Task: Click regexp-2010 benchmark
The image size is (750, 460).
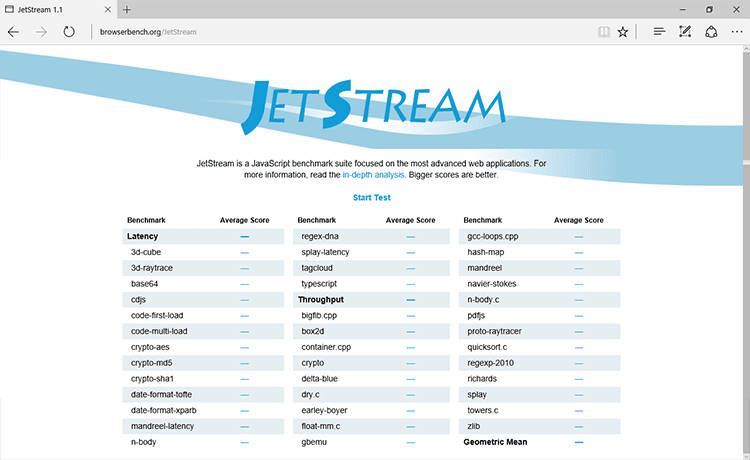Action: tap(490, 363)
